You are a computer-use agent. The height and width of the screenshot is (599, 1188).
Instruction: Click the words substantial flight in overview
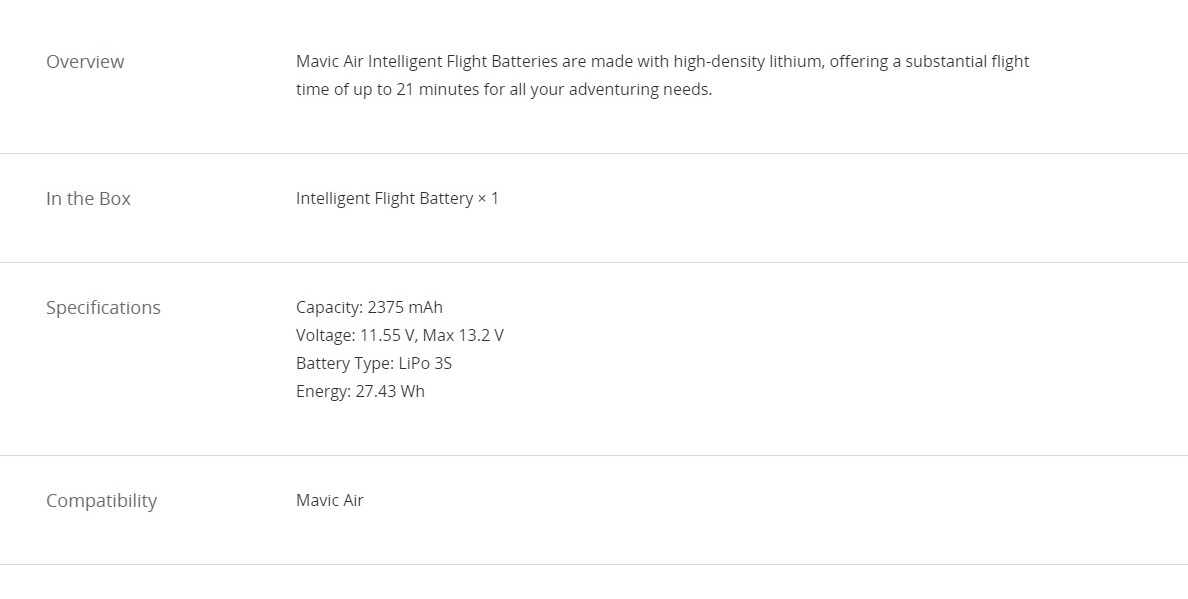(967, 61)
